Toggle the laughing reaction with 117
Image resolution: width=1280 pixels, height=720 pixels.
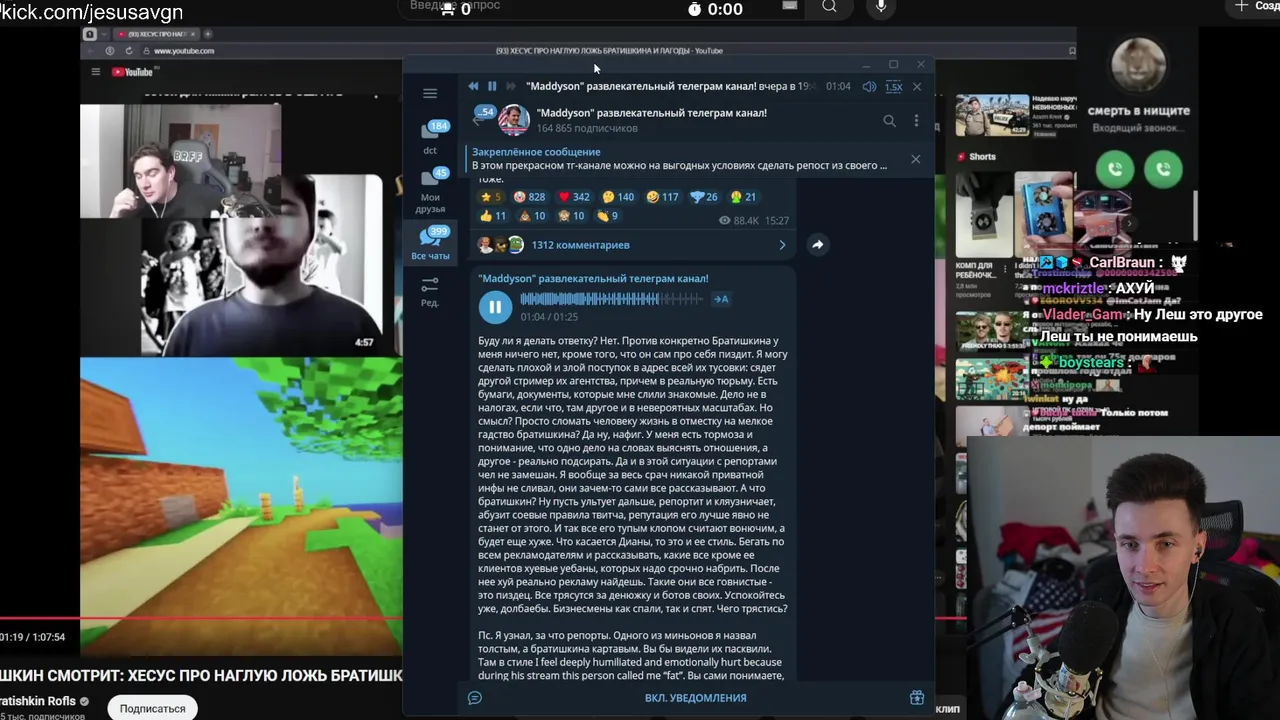pyautogui.click(x=662, y=197)
